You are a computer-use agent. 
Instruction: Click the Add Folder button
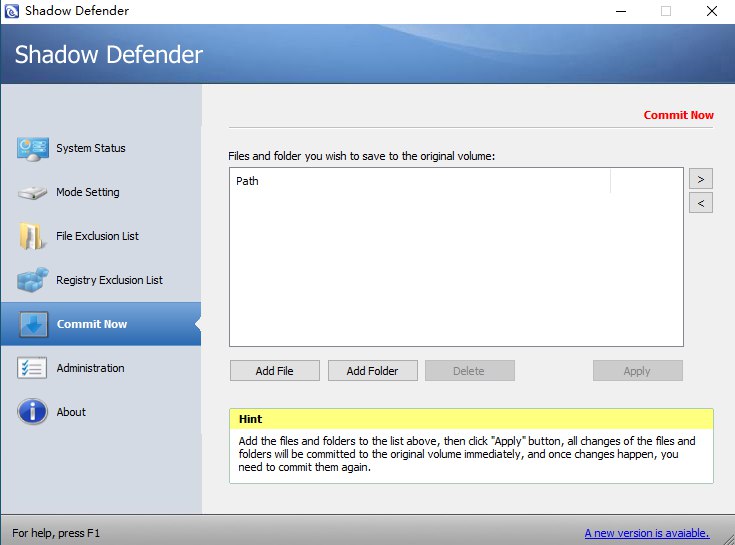coord(373,371)
